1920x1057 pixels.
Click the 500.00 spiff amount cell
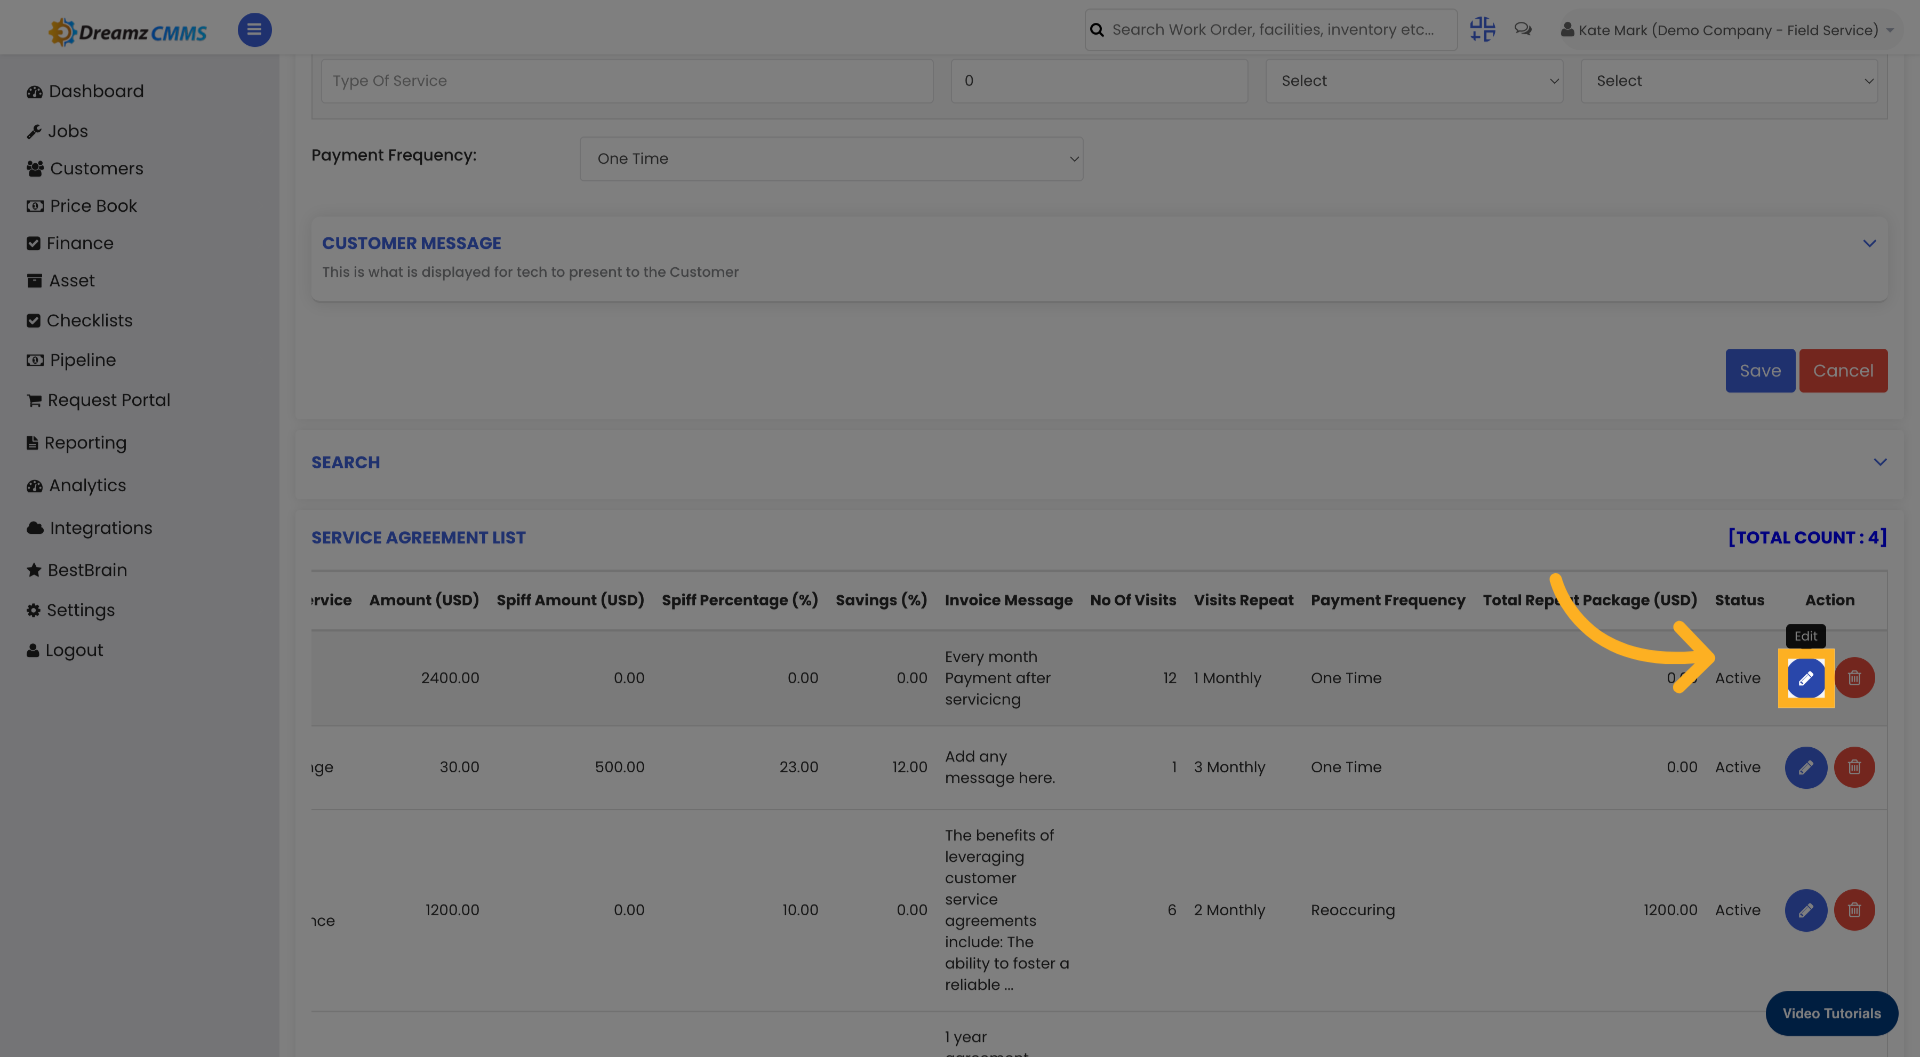pyautogui.click(x=619, y=767)
